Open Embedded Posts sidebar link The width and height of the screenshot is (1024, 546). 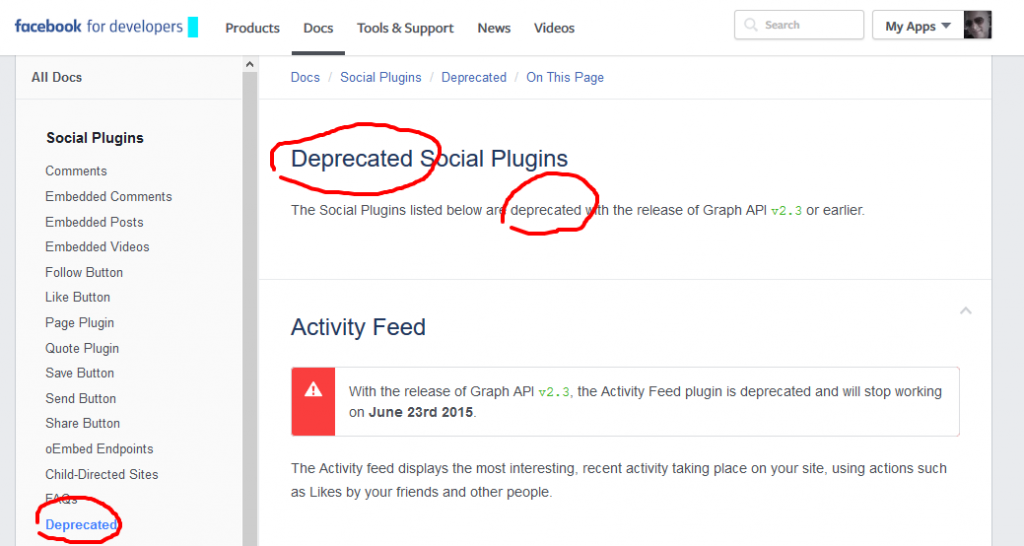pyautogui.click(x=94, y=222)
